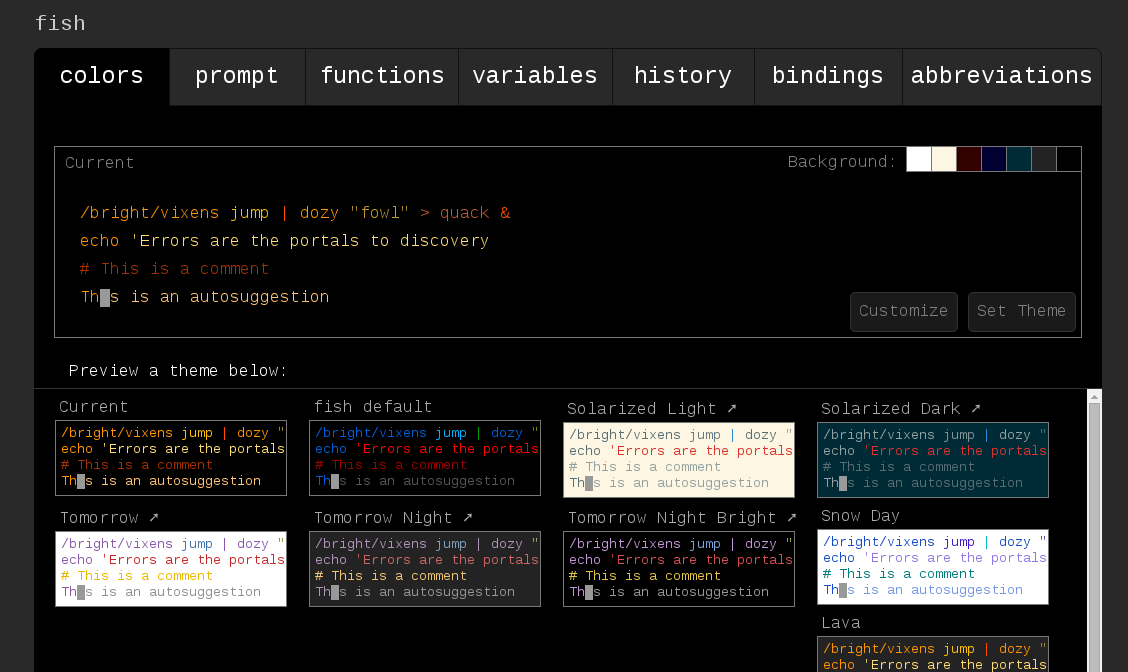Click the scrollbar up arrow of the theme list
The image size is (1128, 672).
click(x=1094, y=396)
